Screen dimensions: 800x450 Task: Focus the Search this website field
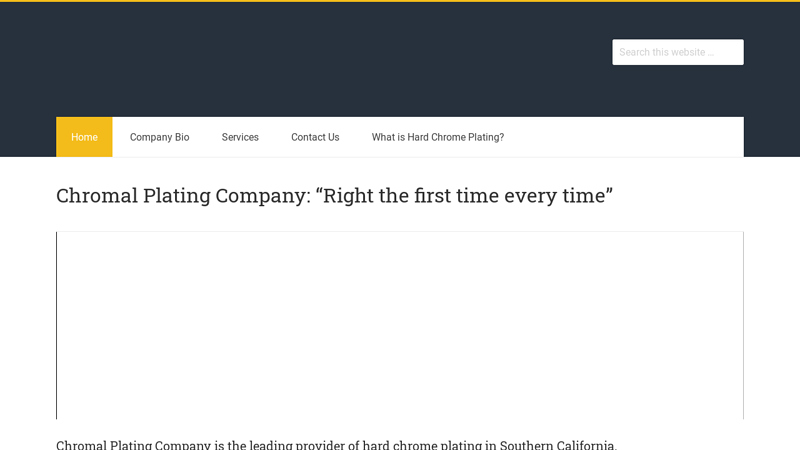coord(677,52)
